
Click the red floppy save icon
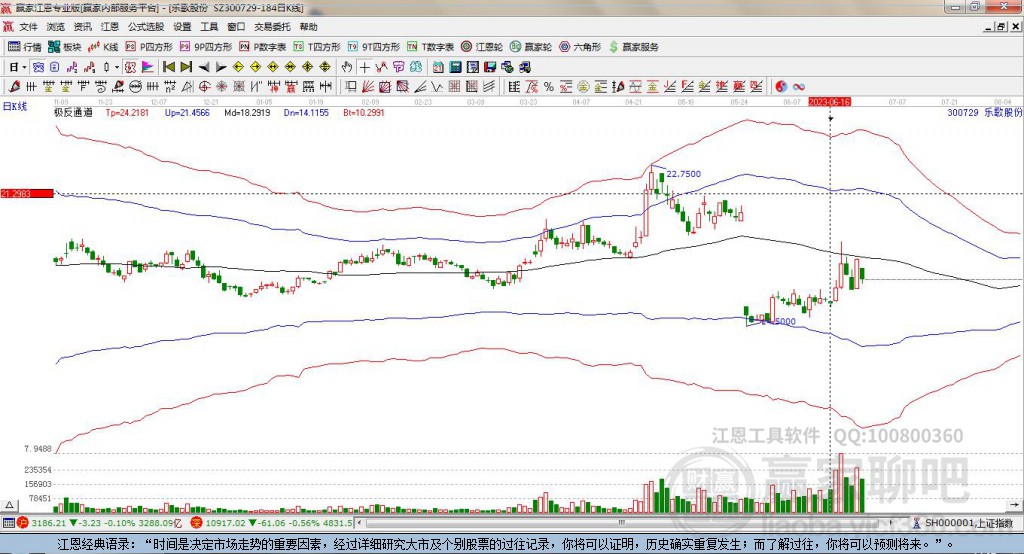click(x=490, y=67)
